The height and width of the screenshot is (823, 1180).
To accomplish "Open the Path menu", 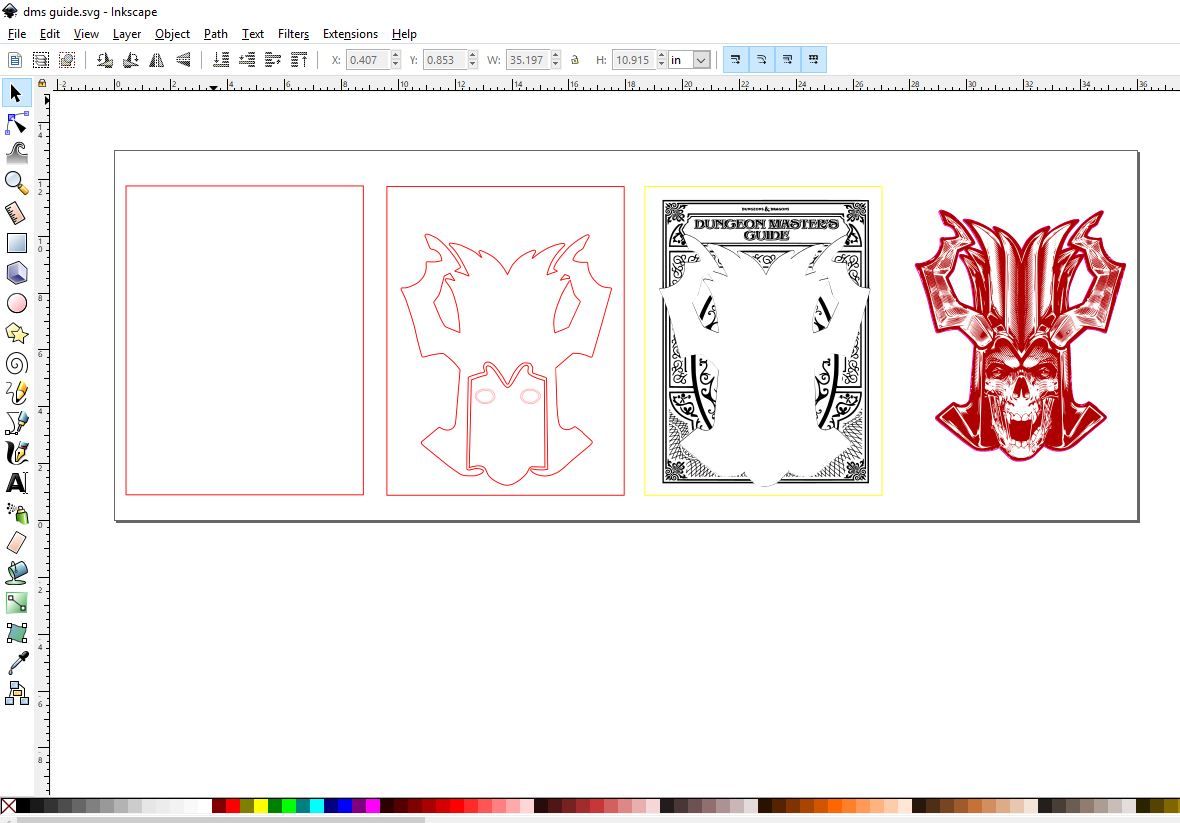I will click(x=215, y=34).
